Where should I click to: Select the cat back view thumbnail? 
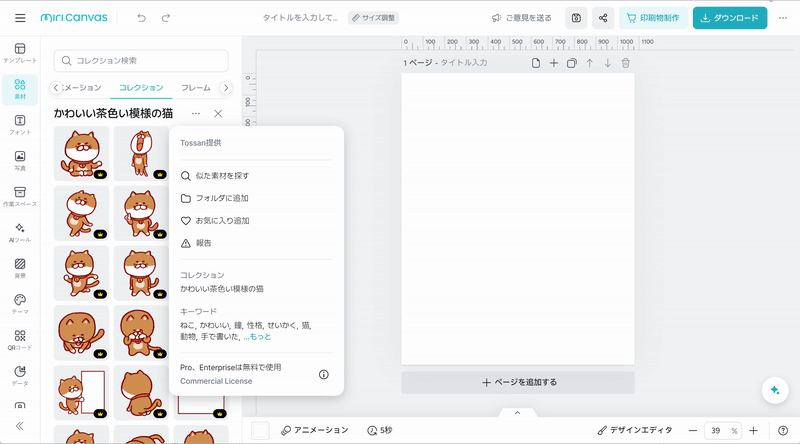(x=141, y=392)
